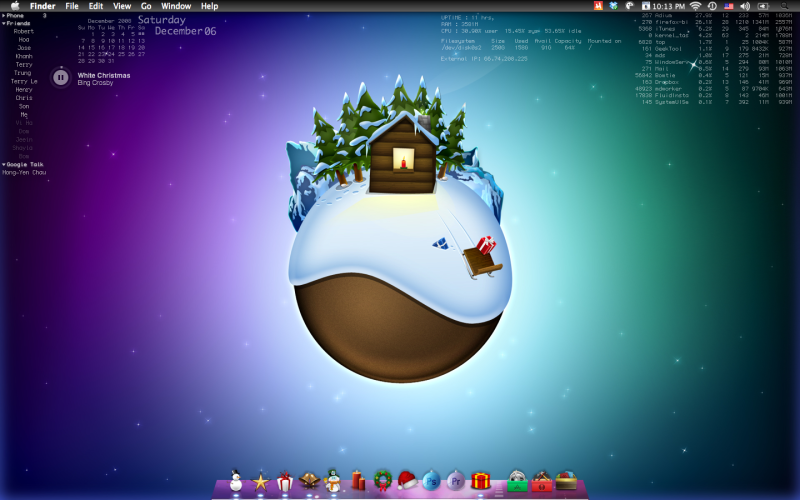The height and width of the screenshot is (500, 800).
Task: Click the duck head menu bar icon
Action: click(x=630, y=6)
